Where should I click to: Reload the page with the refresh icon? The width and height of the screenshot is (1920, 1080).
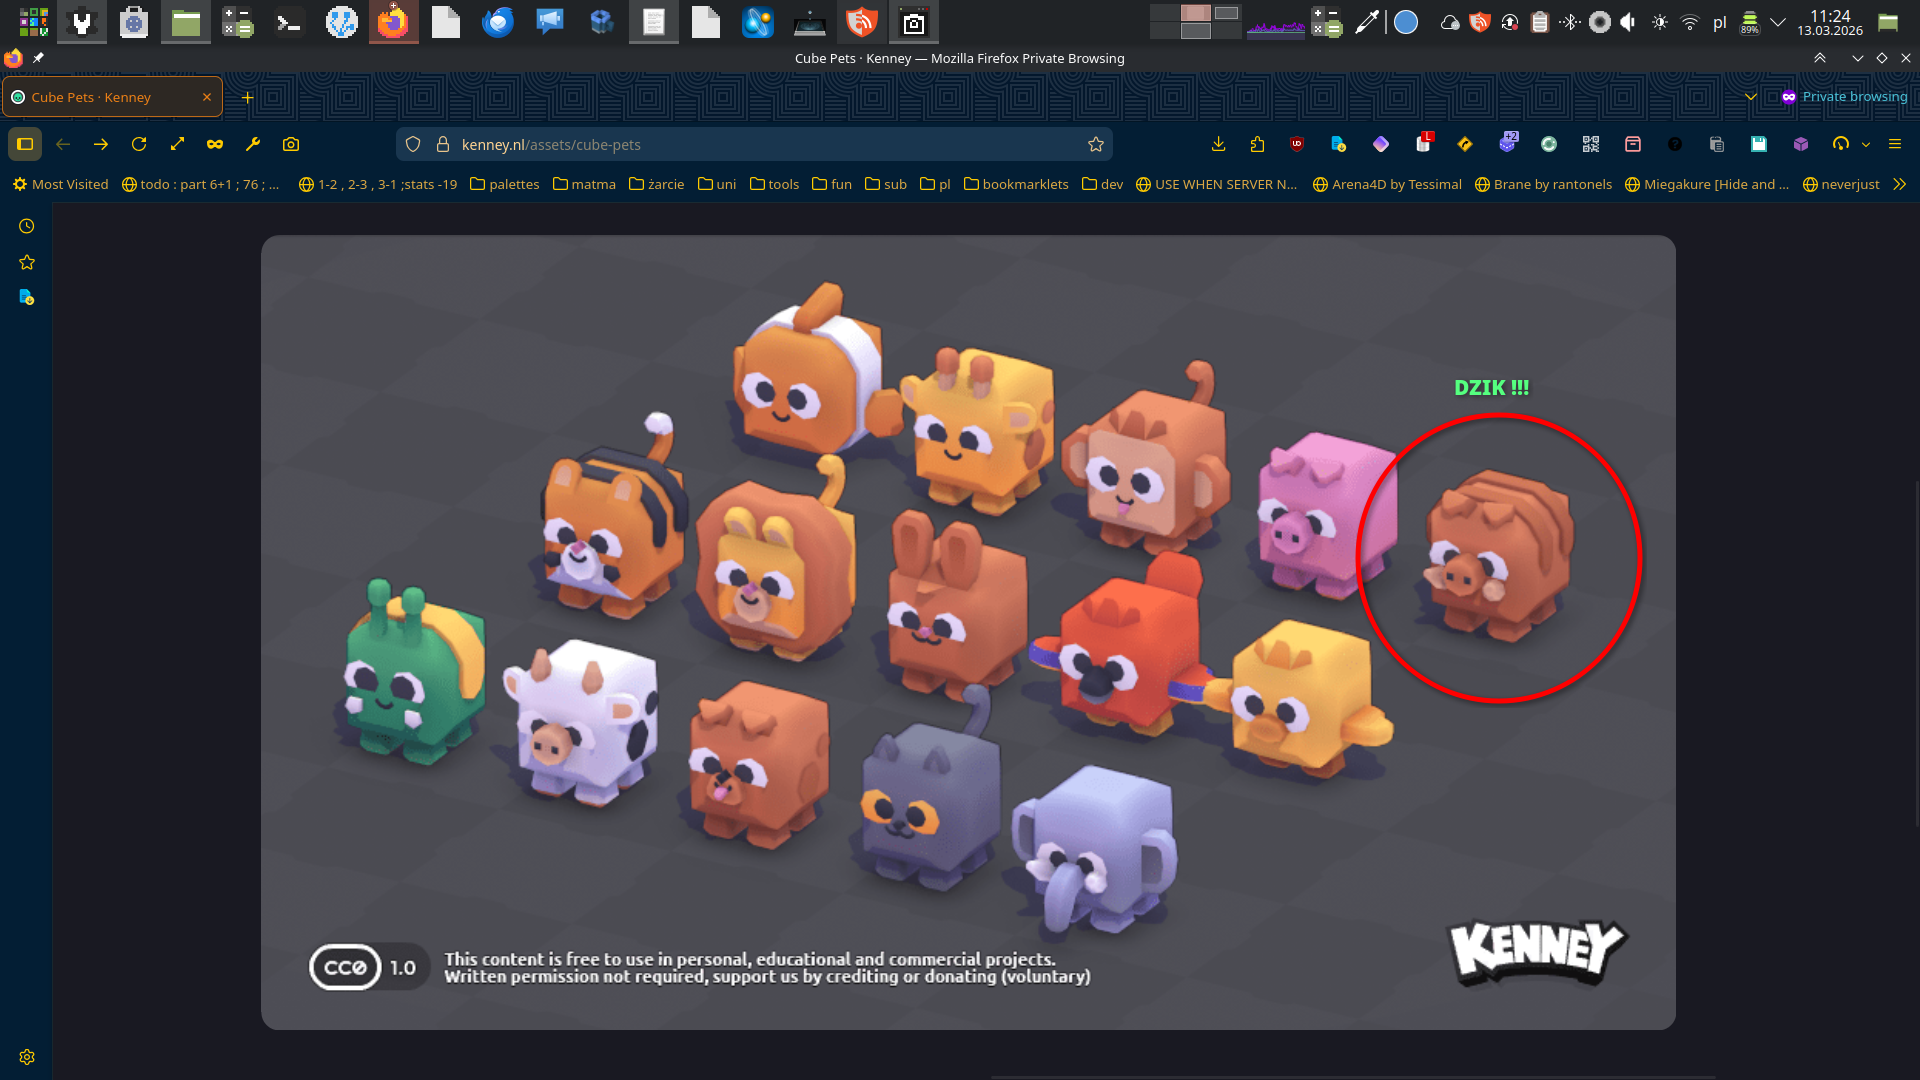click(x=139, y=144)
